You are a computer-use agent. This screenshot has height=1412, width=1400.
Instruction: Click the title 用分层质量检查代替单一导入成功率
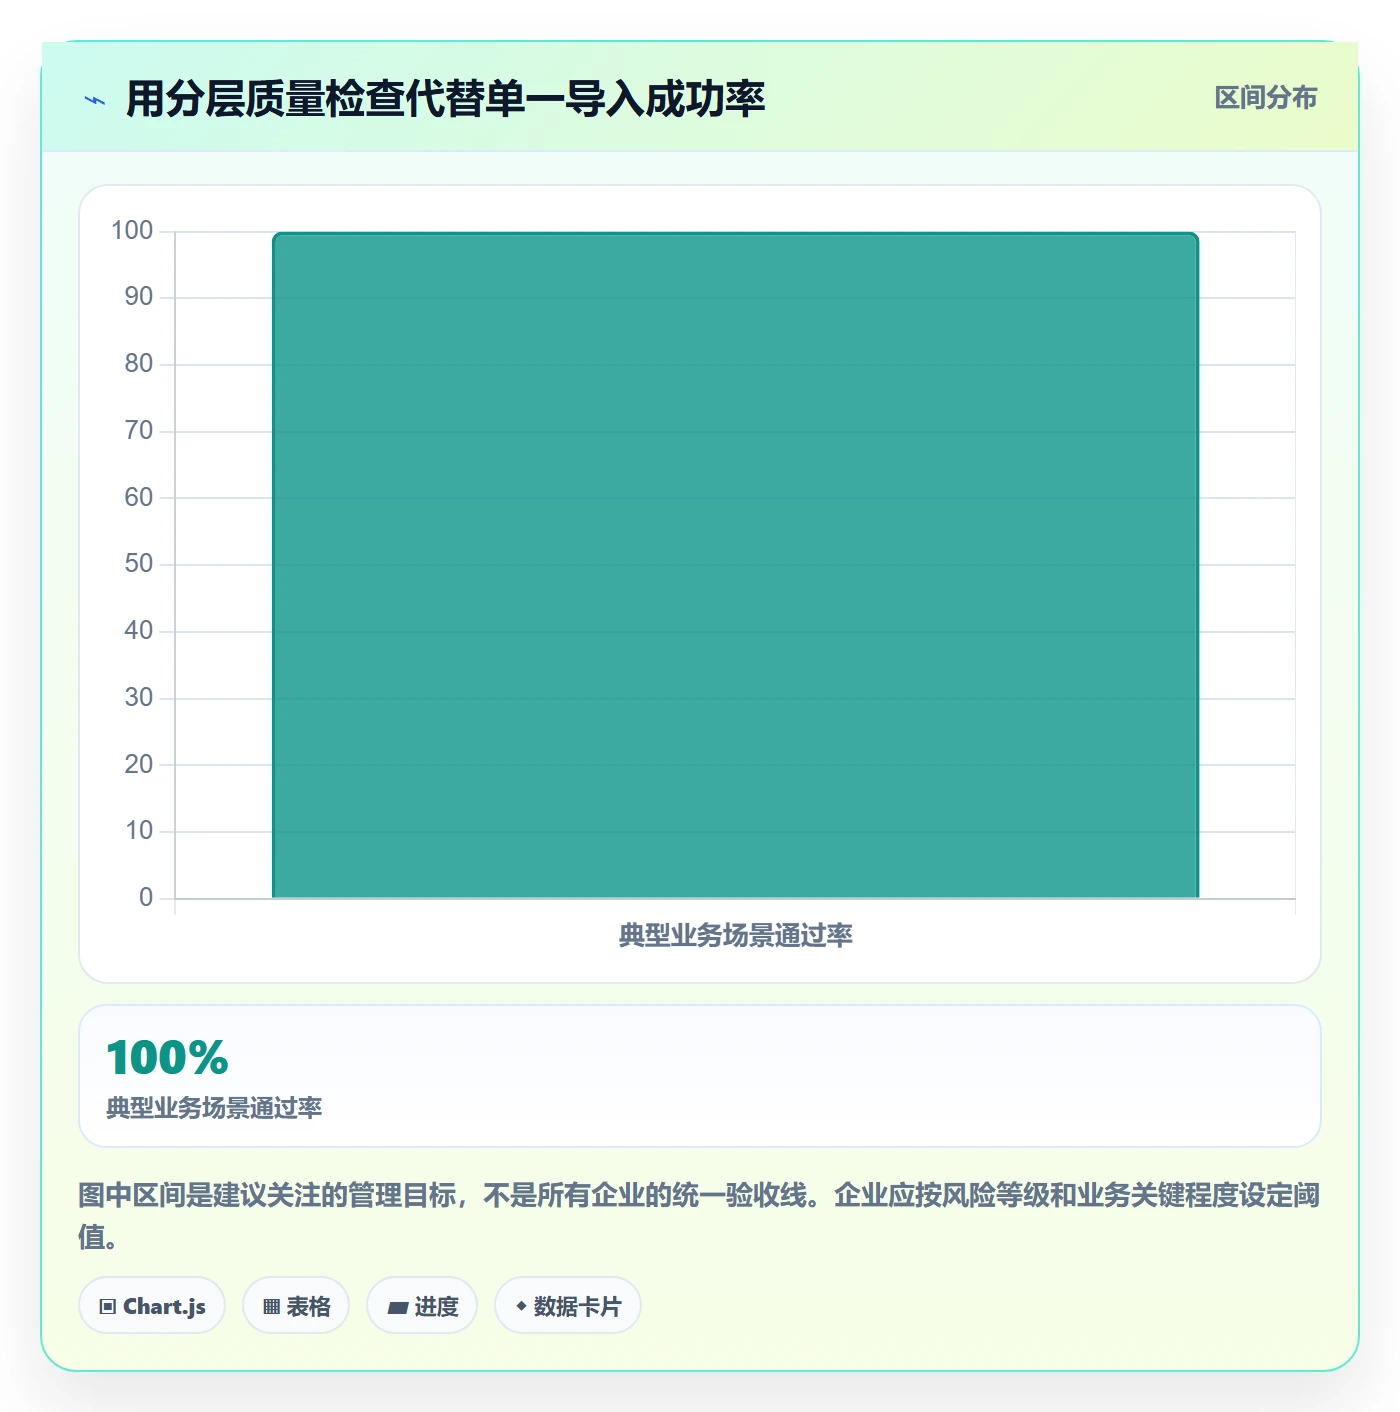click(445, 99)
